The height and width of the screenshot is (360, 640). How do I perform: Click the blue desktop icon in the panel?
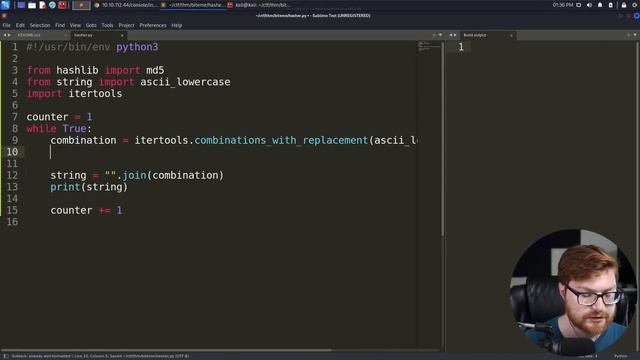(x=21, y=5)
